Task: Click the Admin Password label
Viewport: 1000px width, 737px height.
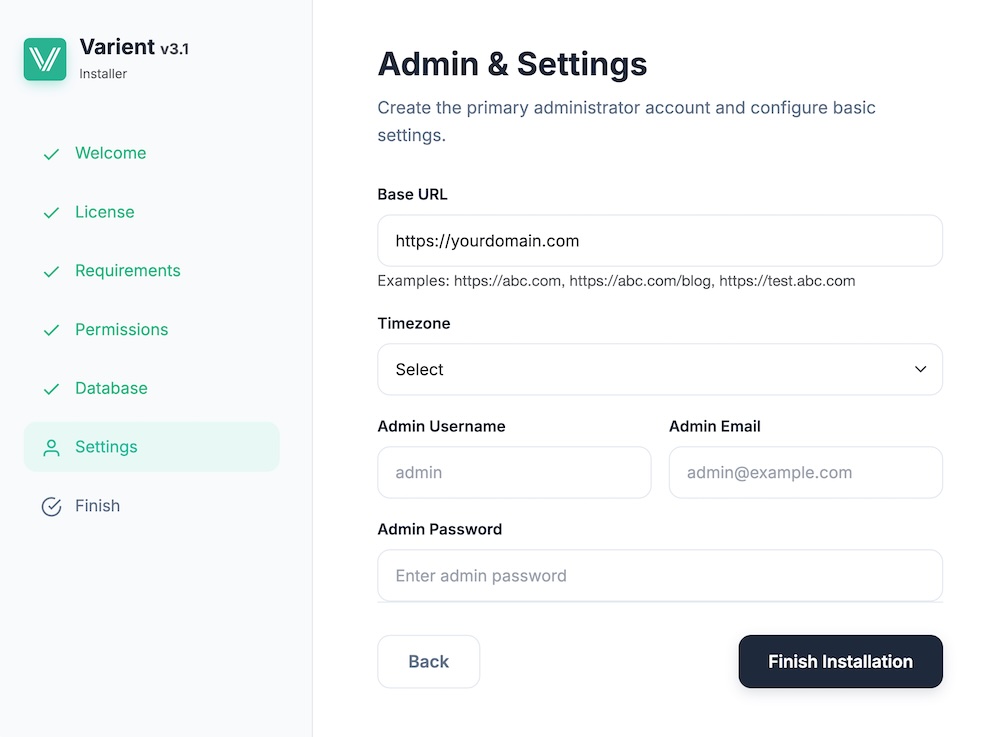Action: pos(439,529)
